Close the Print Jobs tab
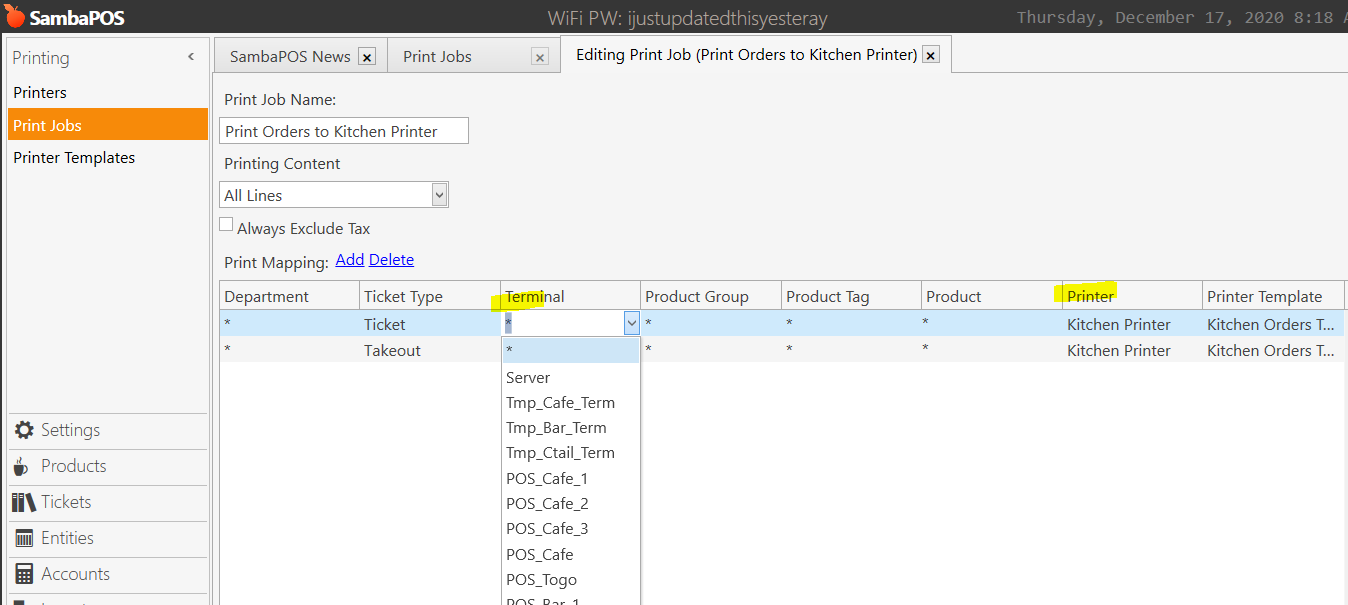This screenshot has height=605, width=1348. point(540,57)
